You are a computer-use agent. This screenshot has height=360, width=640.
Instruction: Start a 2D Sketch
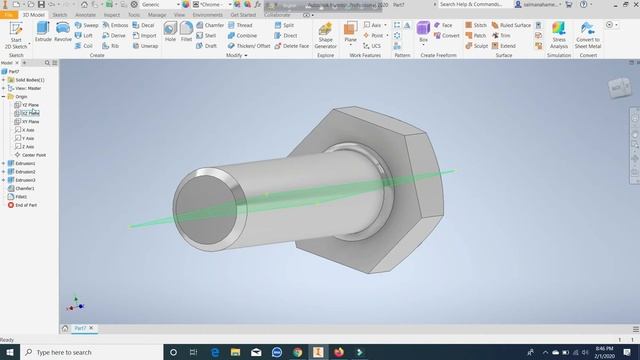pos(16,36)
